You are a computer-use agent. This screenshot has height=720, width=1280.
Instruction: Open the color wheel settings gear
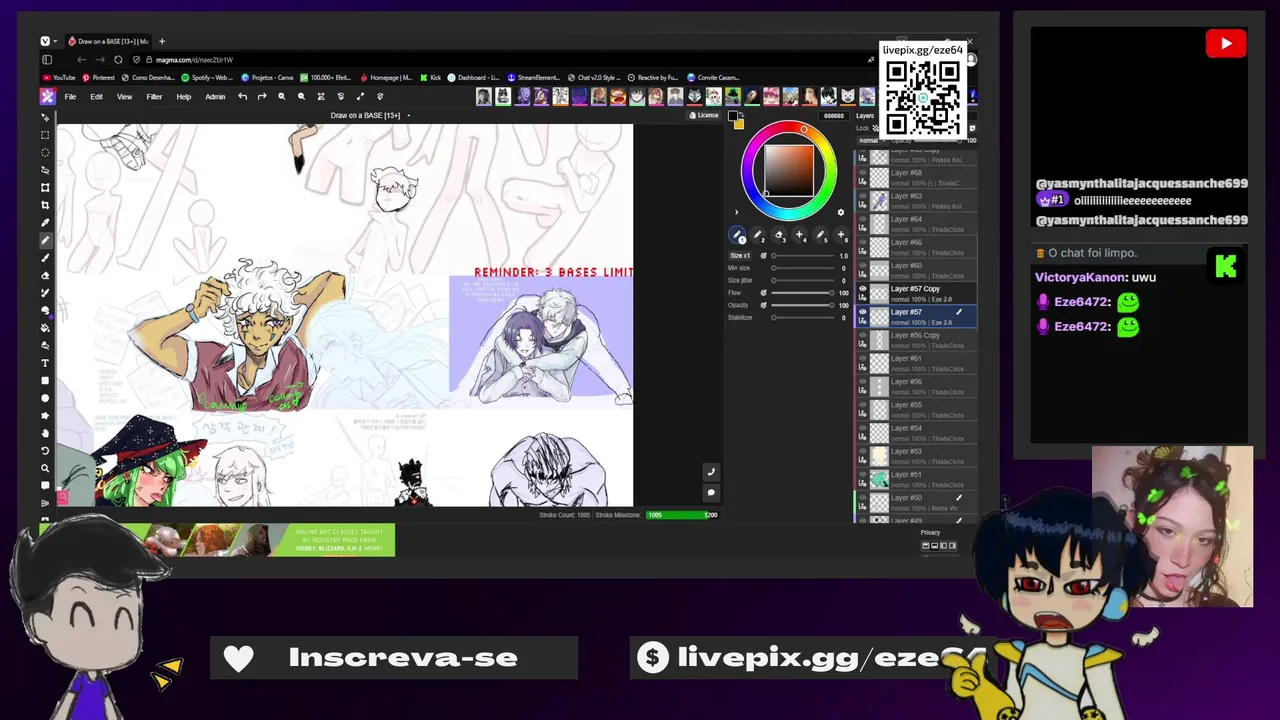point(841,212)
